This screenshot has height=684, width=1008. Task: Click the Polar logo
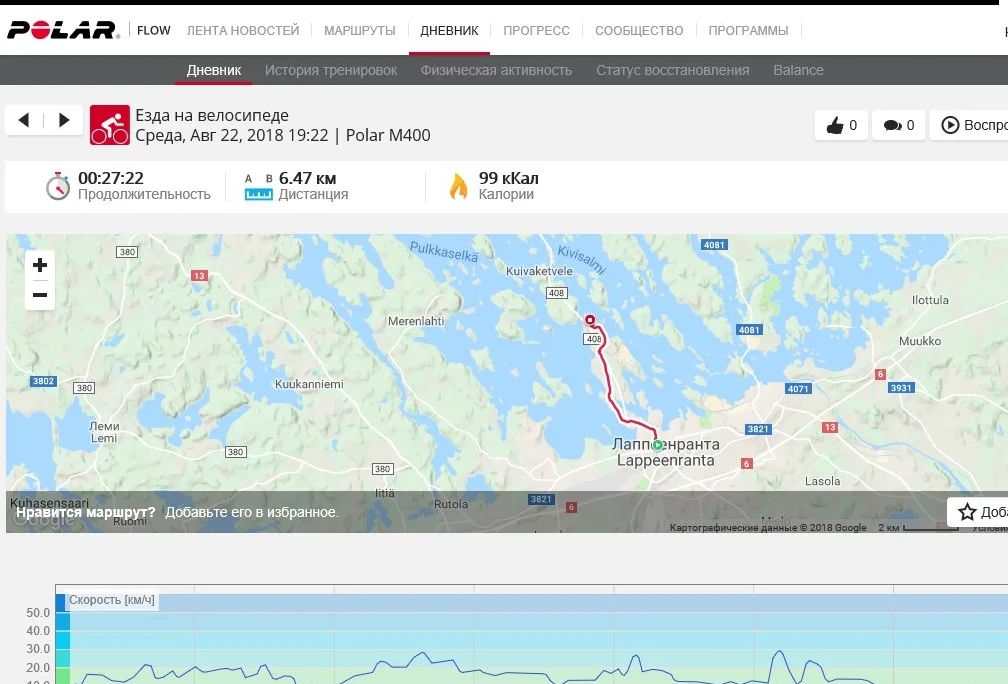click(x=63, y=30)
